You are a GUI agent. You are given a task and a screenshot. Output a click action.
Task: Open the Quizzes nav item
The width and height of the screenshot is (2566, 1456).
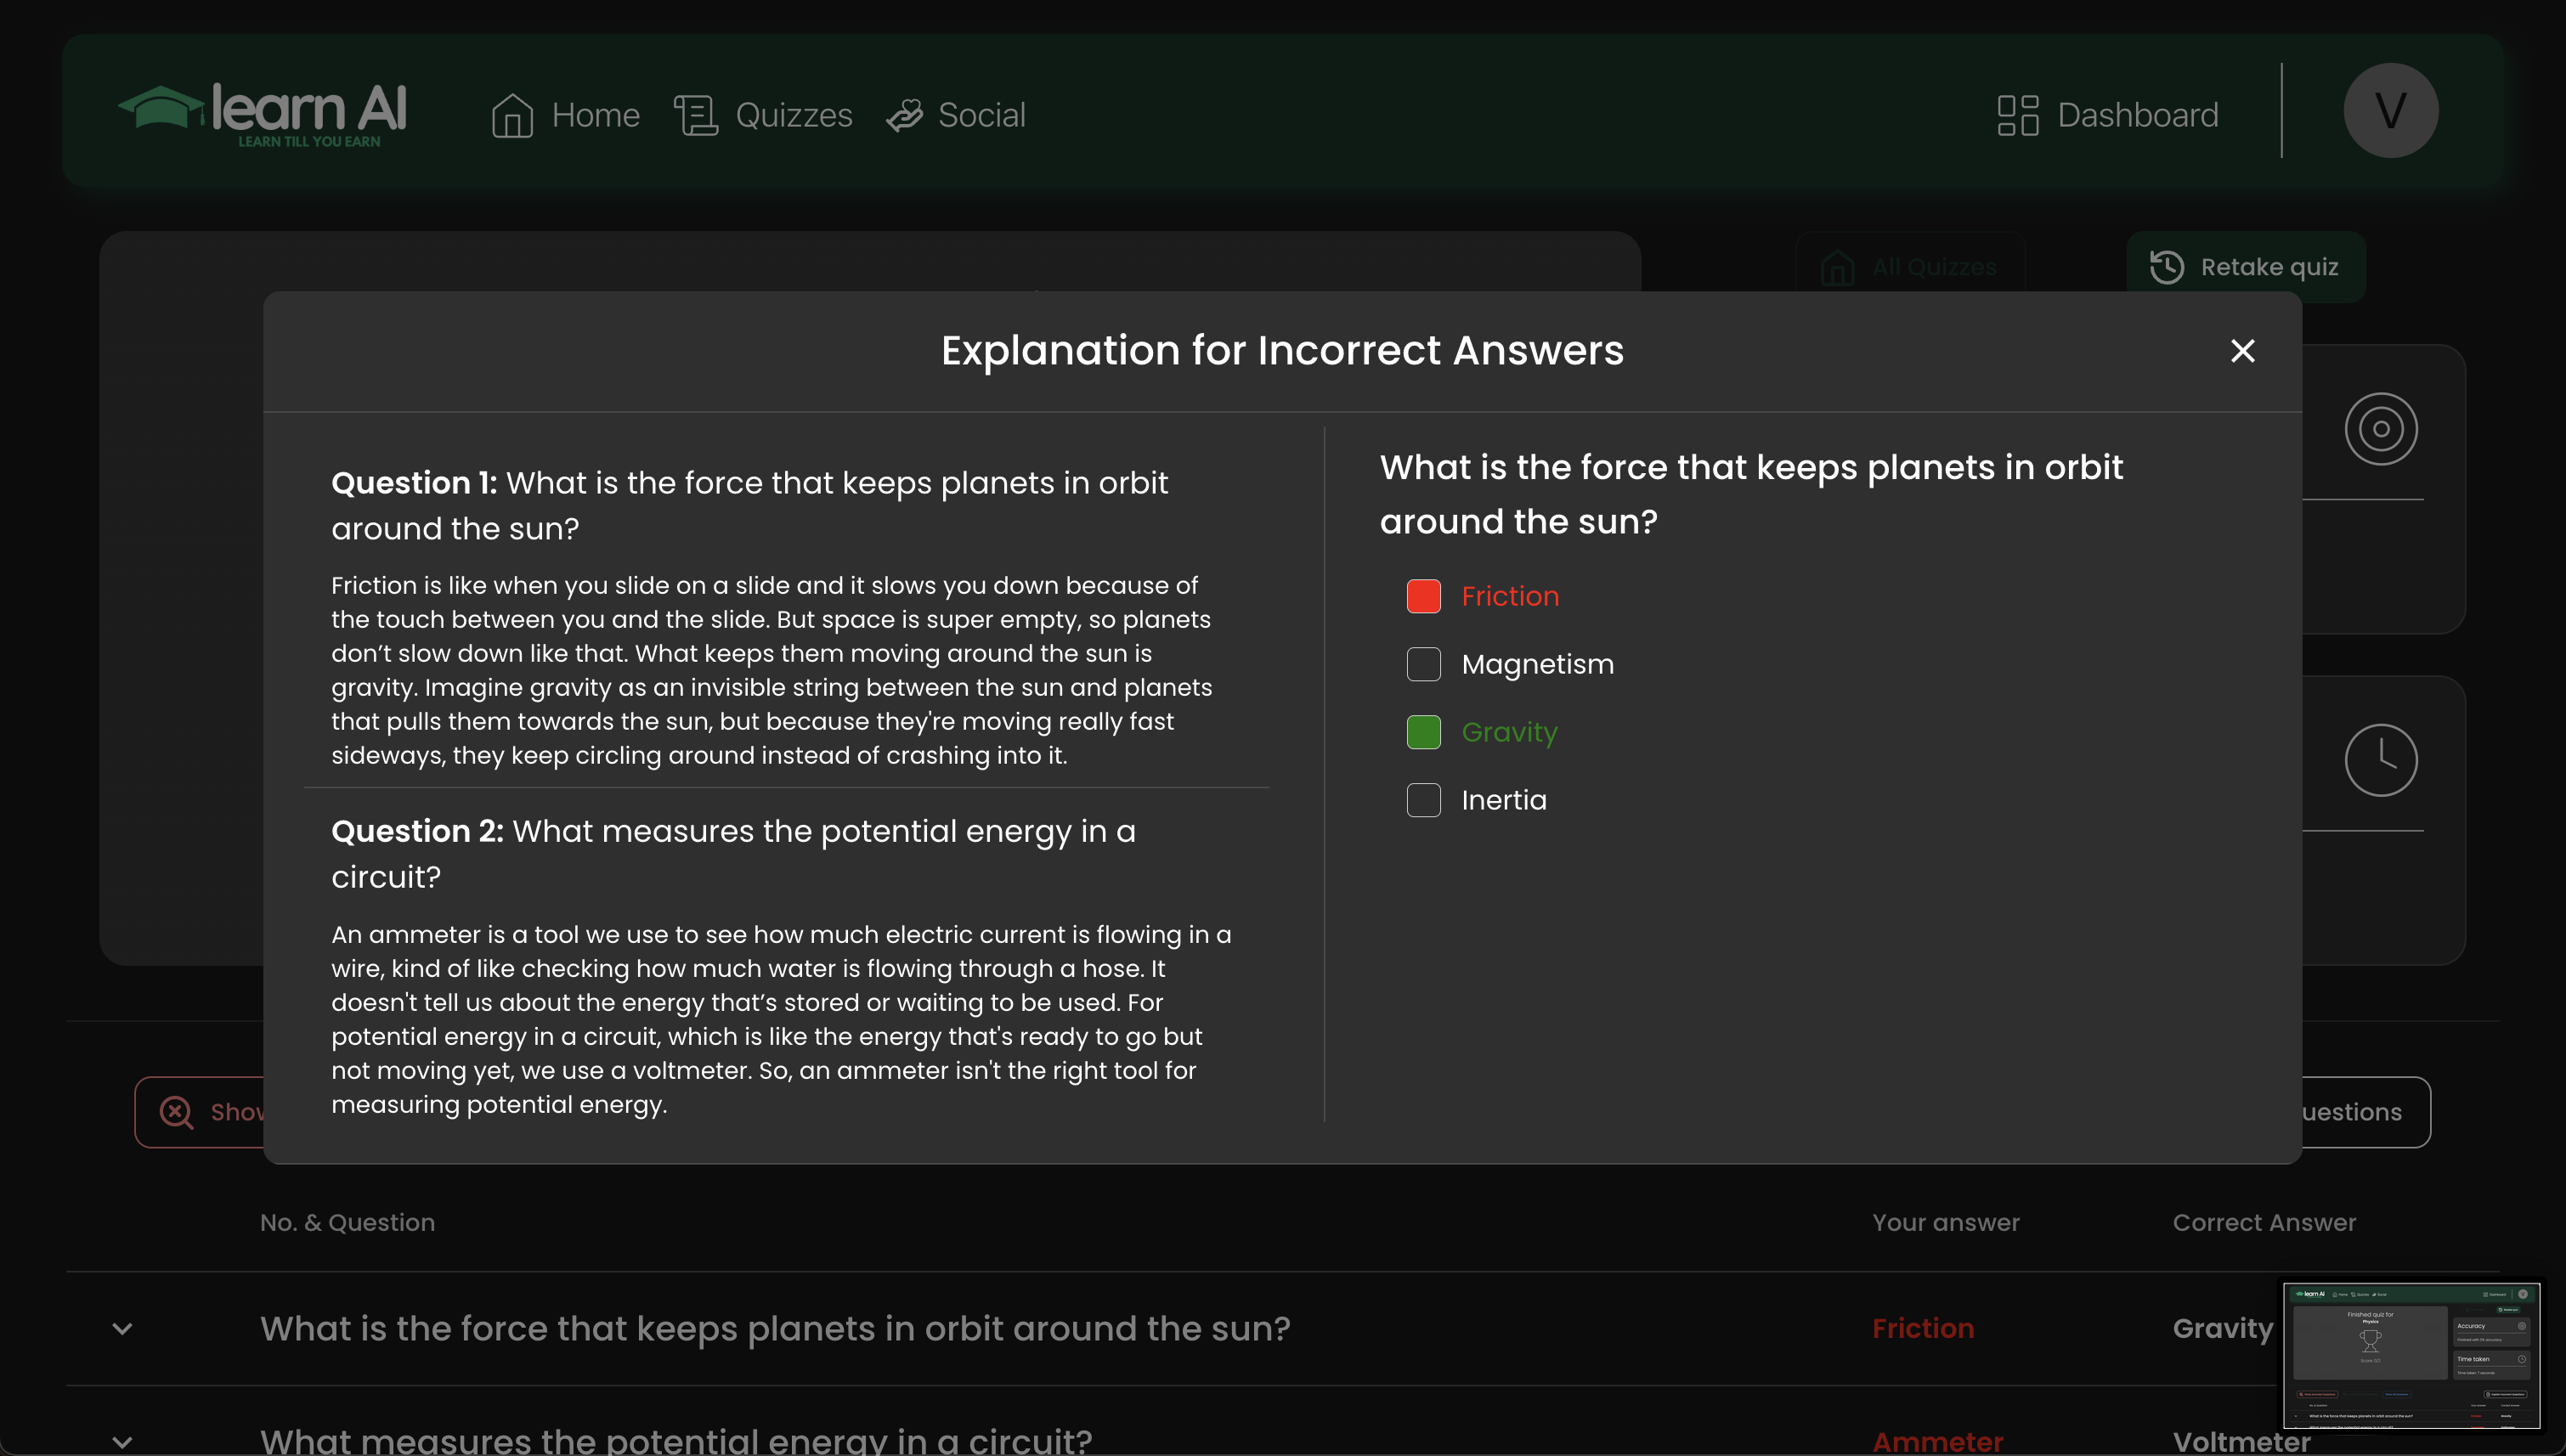[x=793, y=115]
